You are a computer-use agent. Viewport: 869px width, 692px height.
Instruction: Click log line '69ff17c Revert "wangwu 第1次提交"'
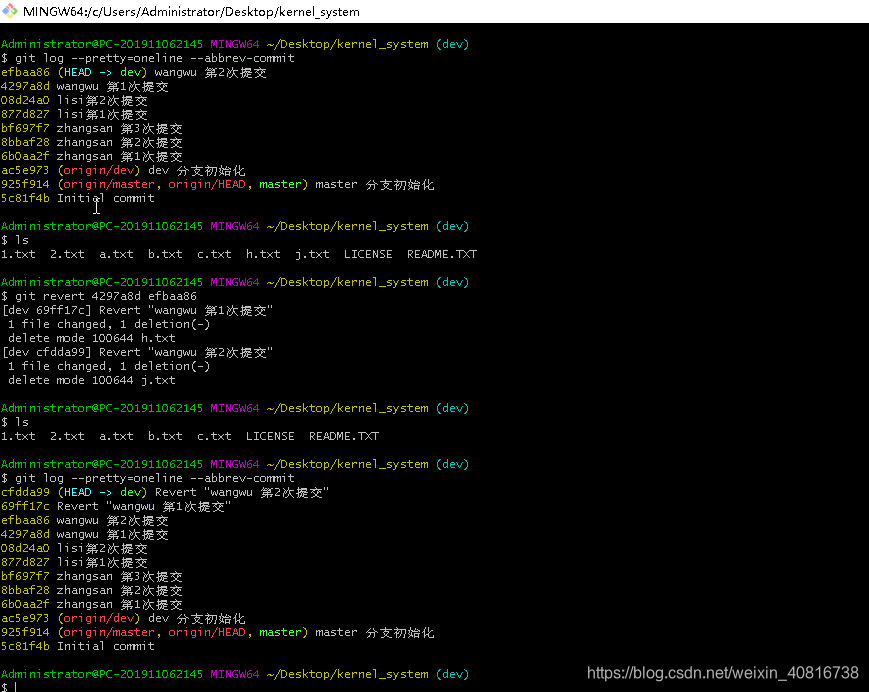tap(116, 506)
